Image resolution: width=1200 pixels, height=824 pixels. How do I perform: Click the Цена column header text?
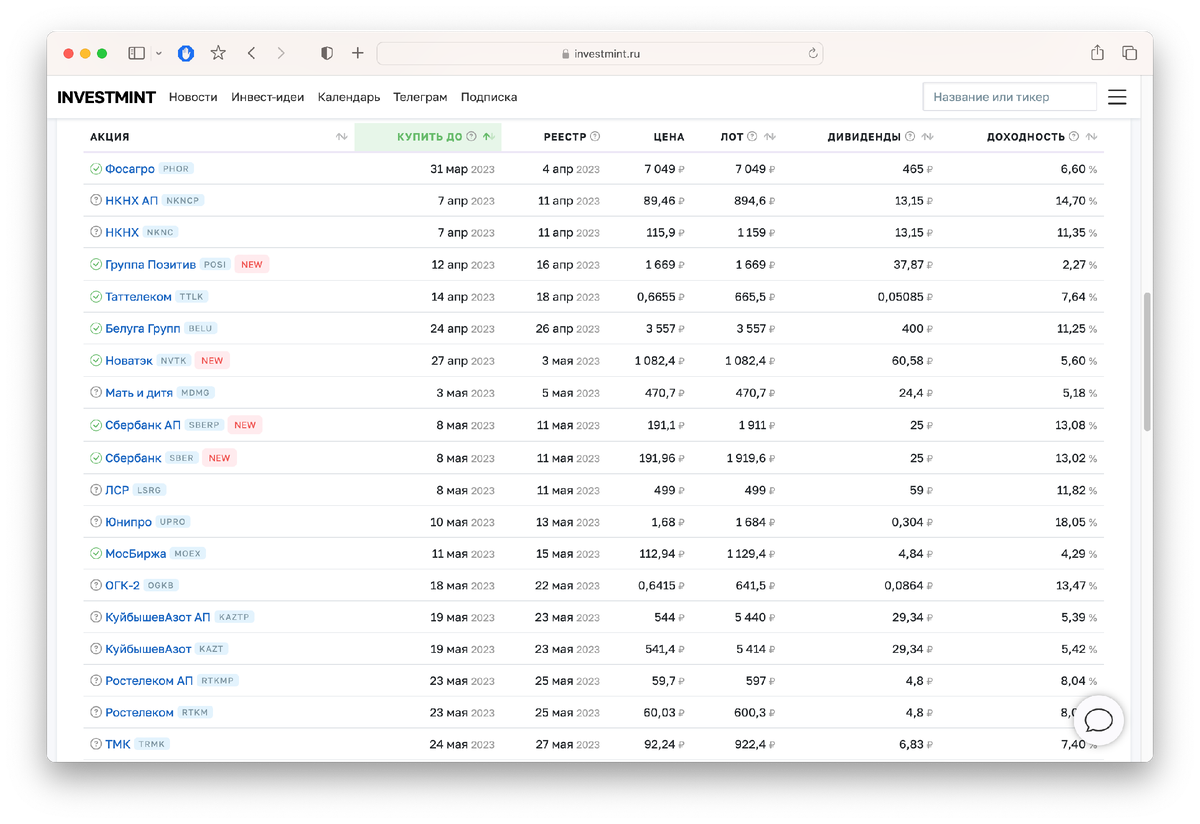(x=669, y=137)
